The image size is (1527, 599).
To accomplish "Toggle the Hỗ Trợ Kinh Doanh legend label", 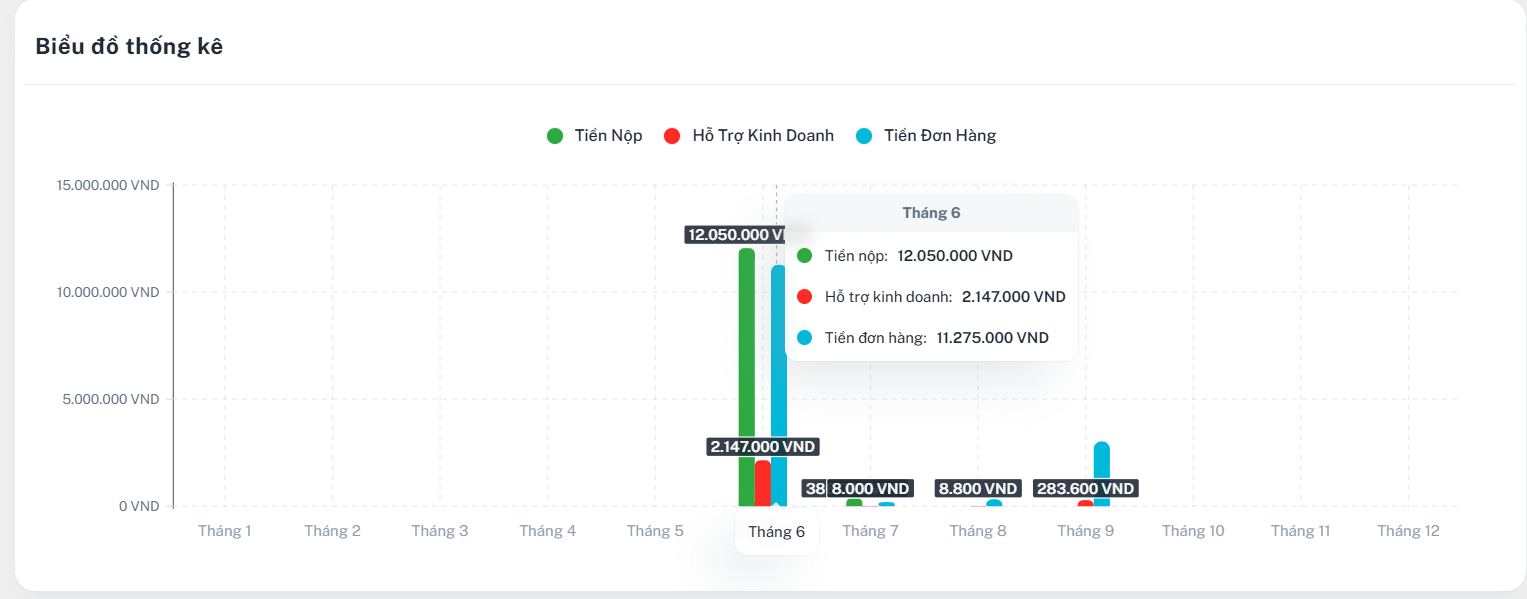I will click(x=762, y=136).
